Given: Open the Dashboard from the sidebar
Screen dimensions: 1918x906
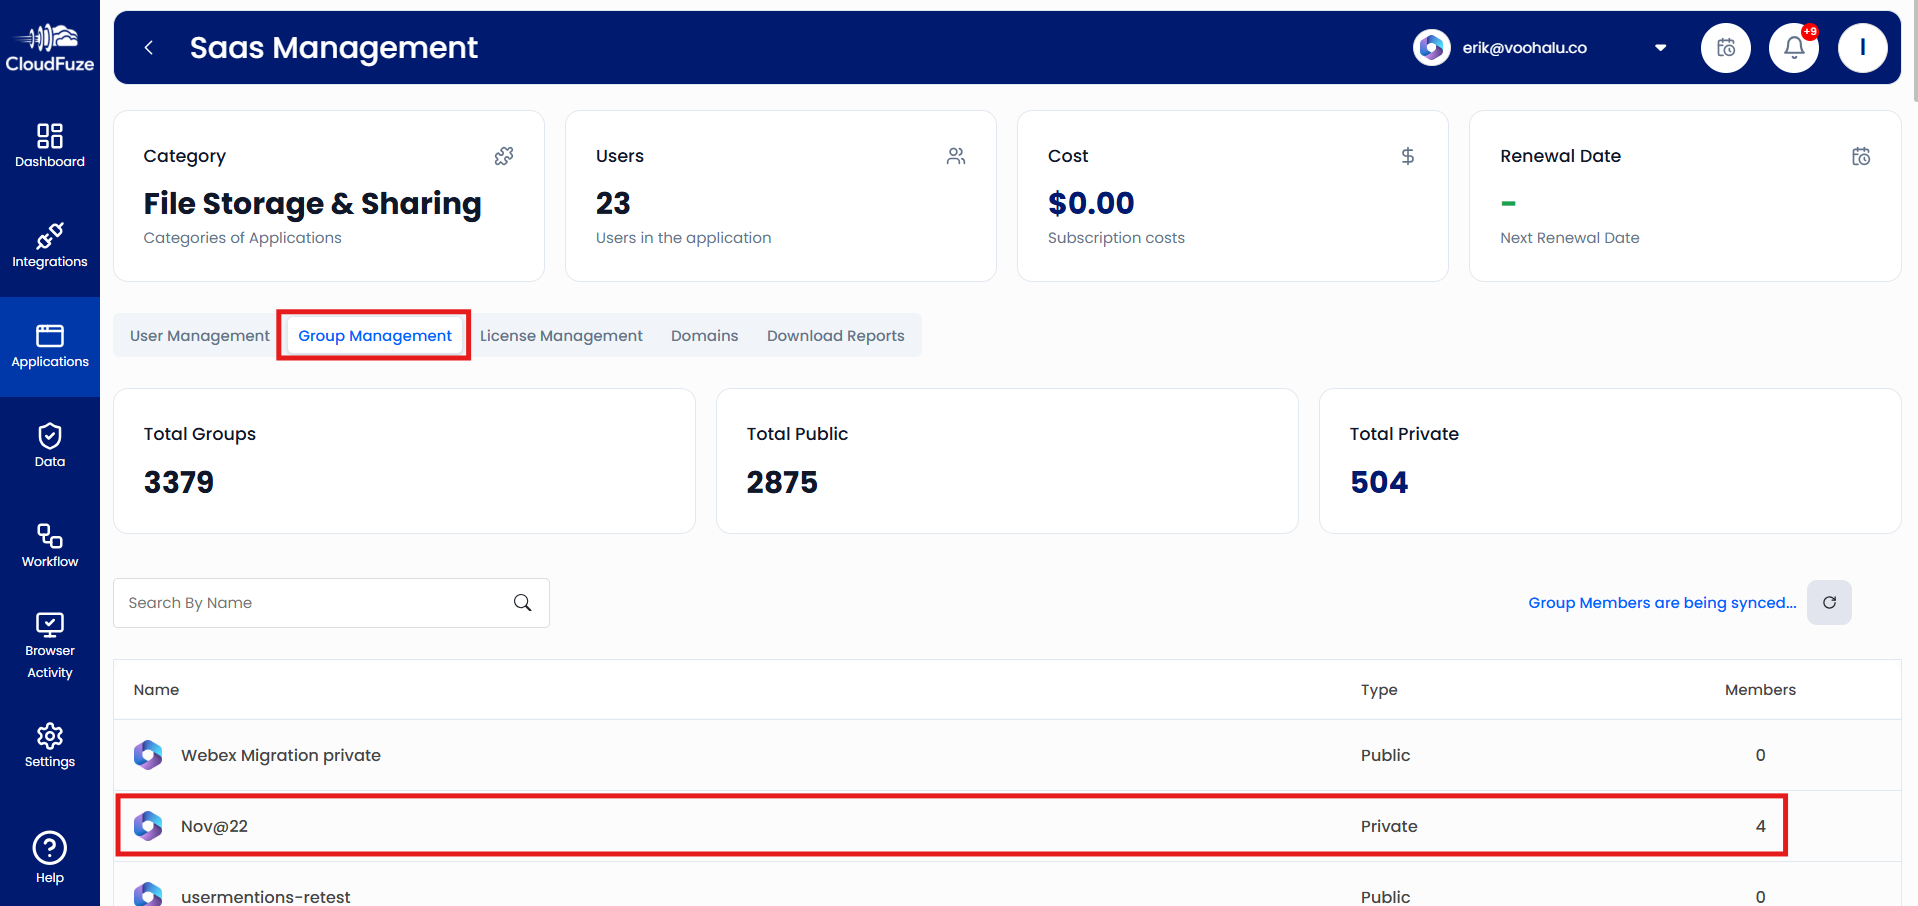Looking at the screenshot, I should pyautogui.click(x=49, y=145).
